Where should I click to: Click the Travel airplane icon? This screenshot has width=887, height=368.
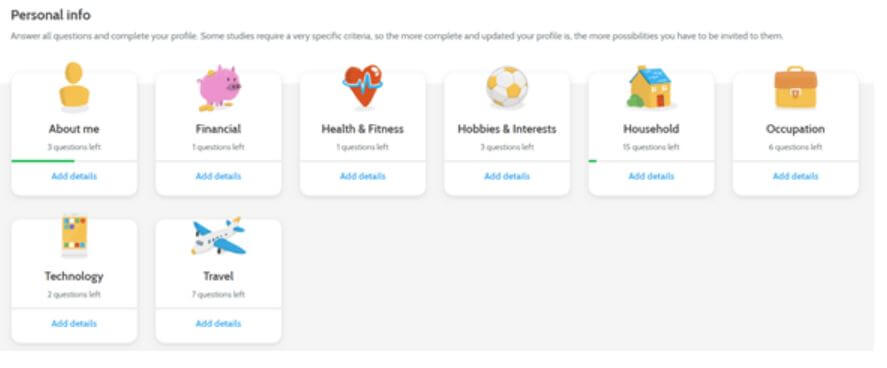219,236
